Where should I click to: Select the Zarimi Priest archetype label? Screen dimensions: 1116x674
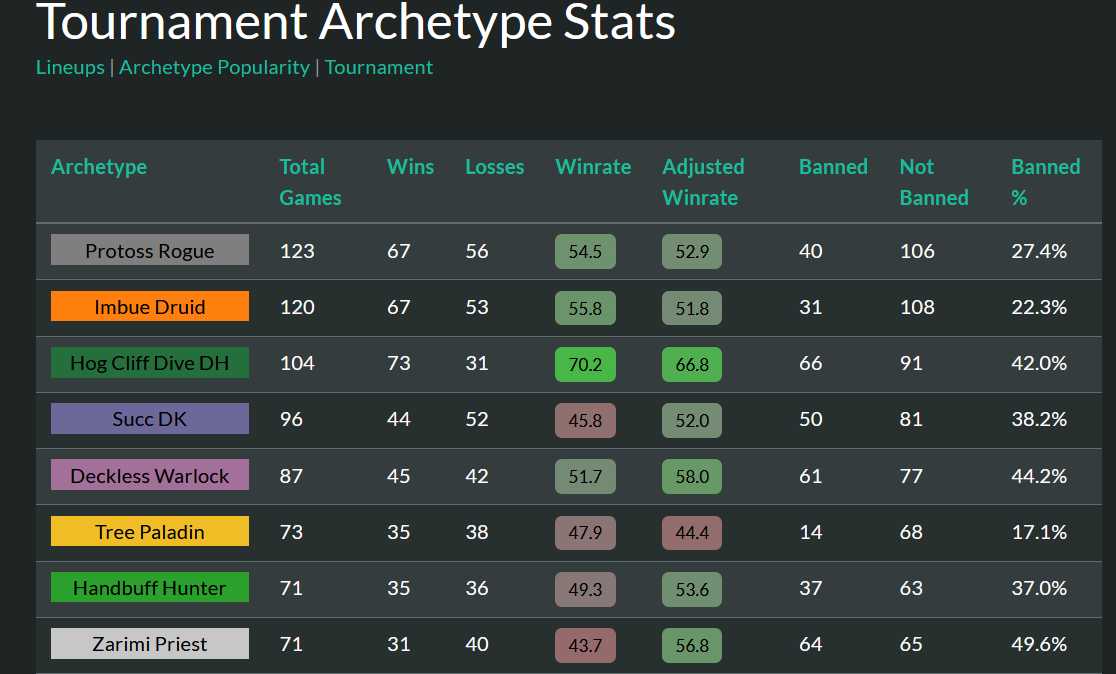coord(150,643)
